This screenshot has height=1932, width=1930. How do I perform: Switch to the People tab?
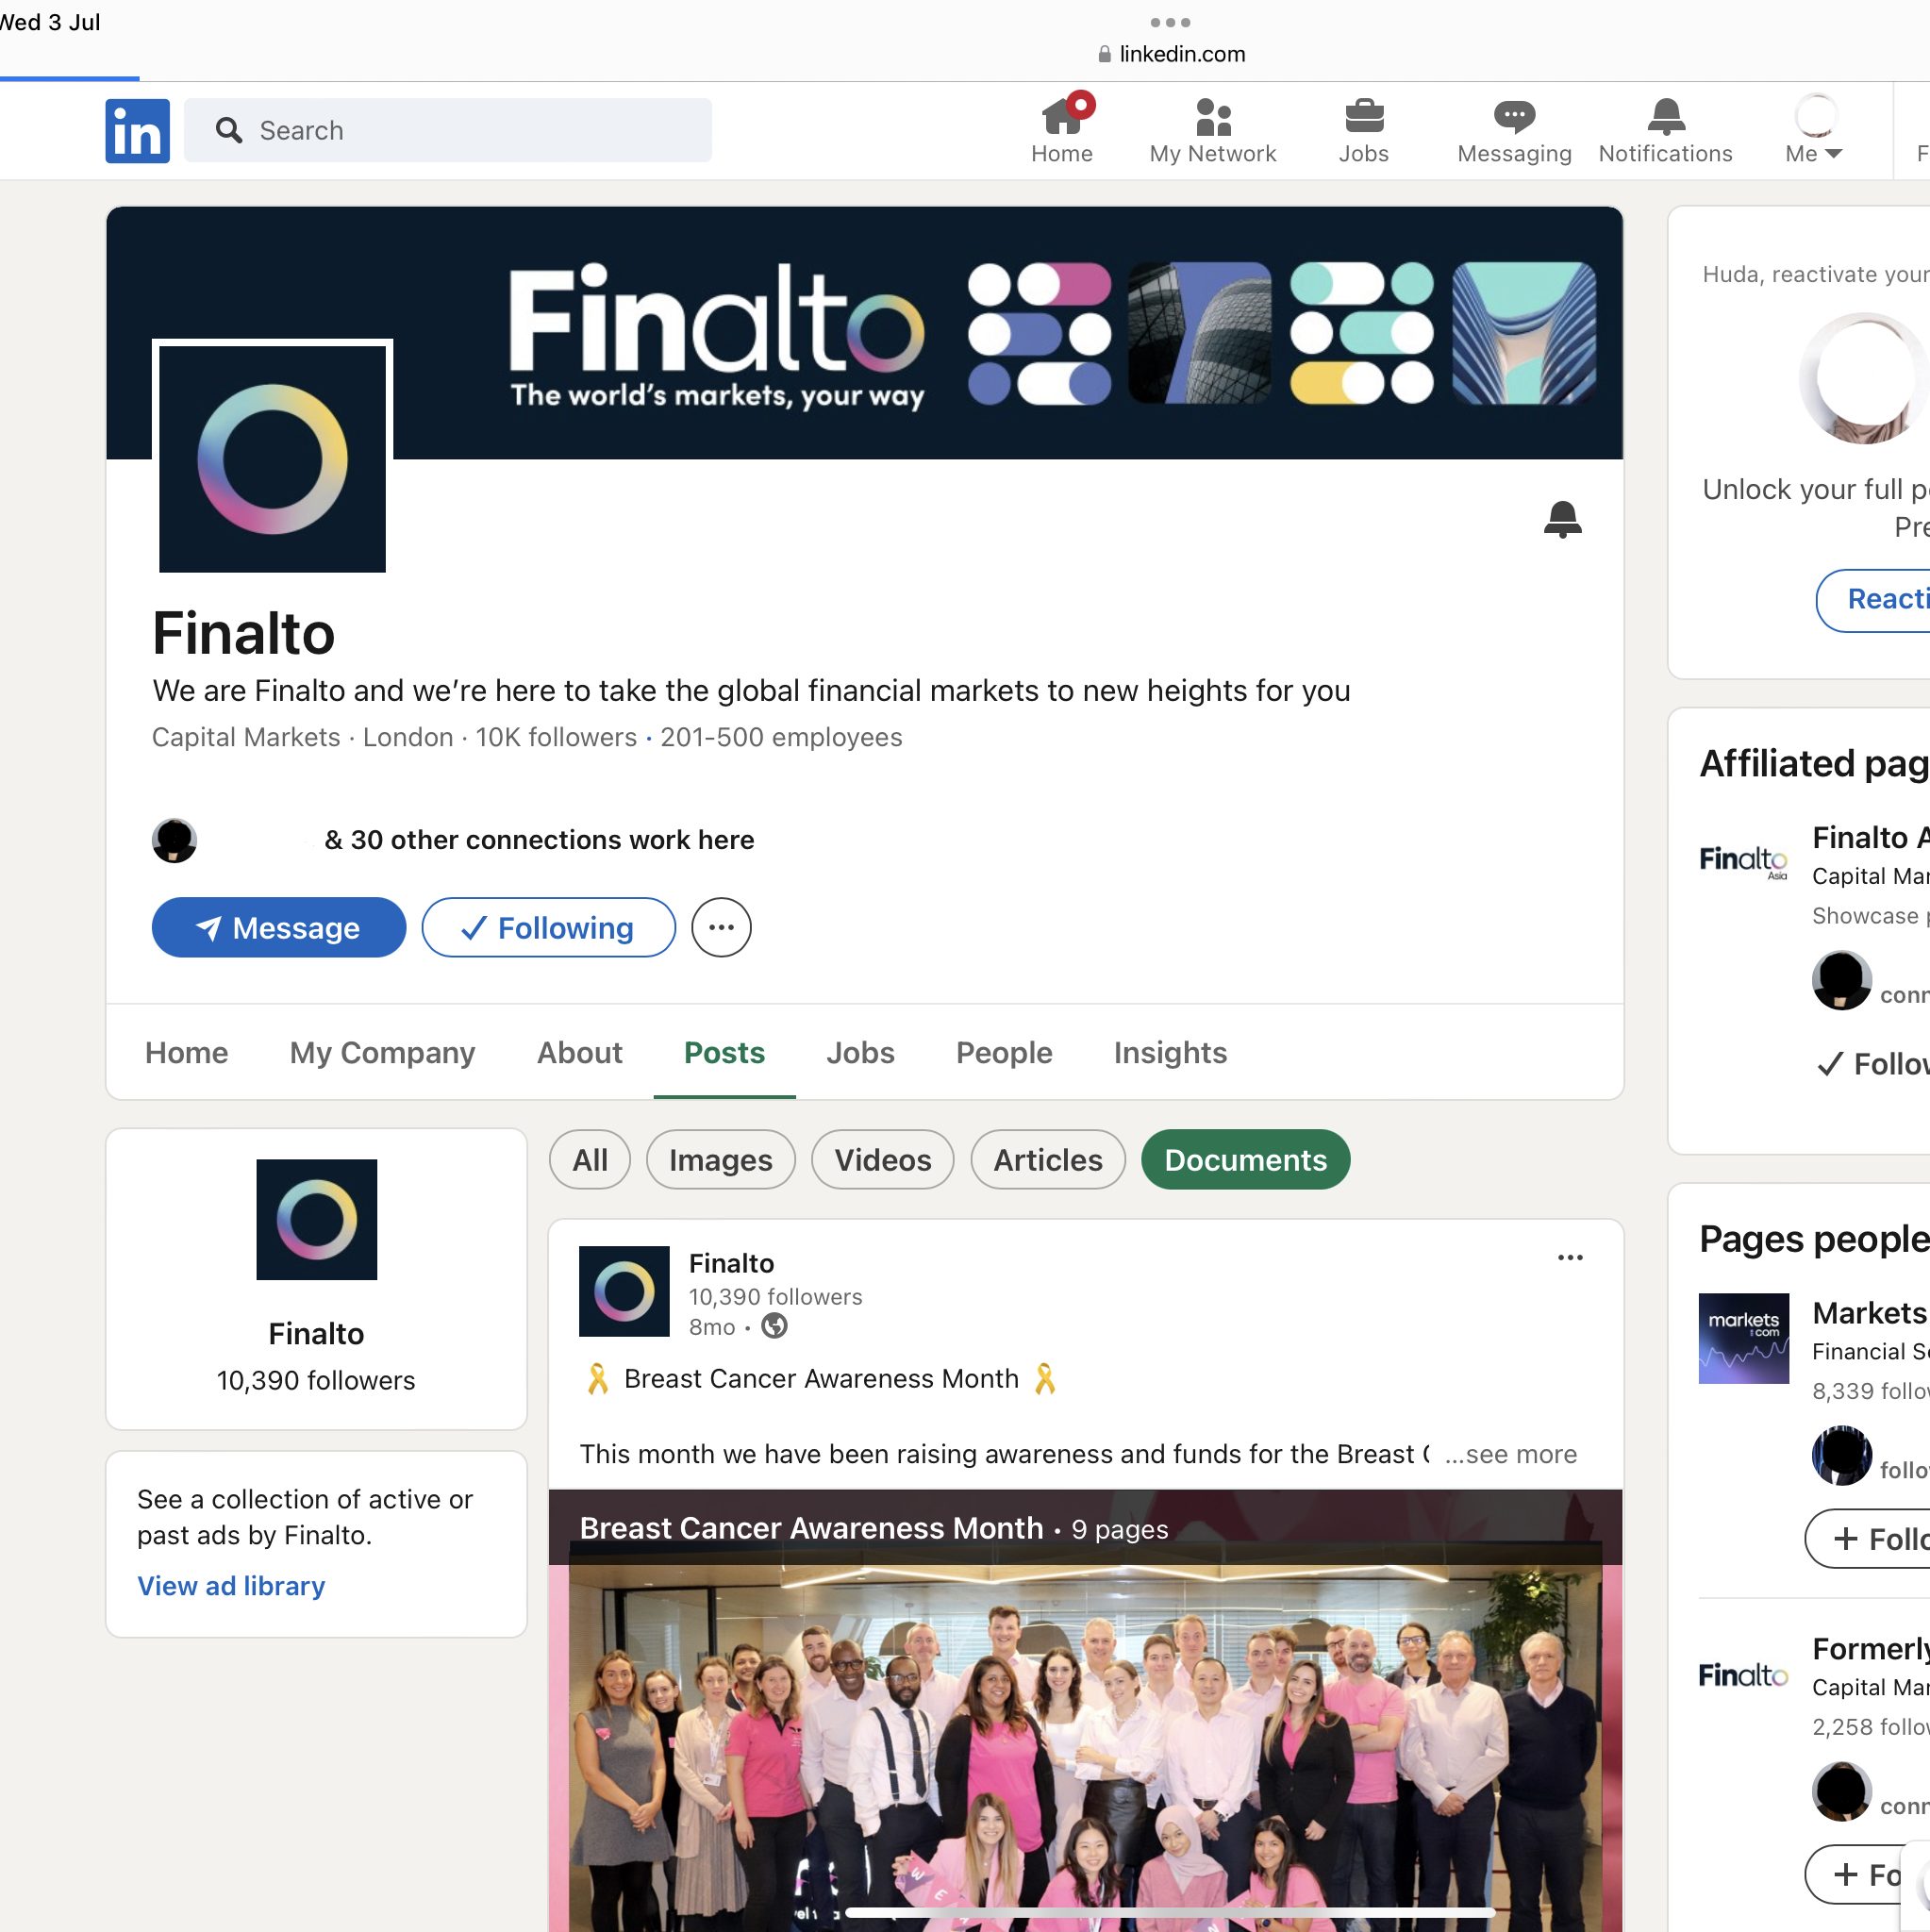[x=1003, y=1053]
